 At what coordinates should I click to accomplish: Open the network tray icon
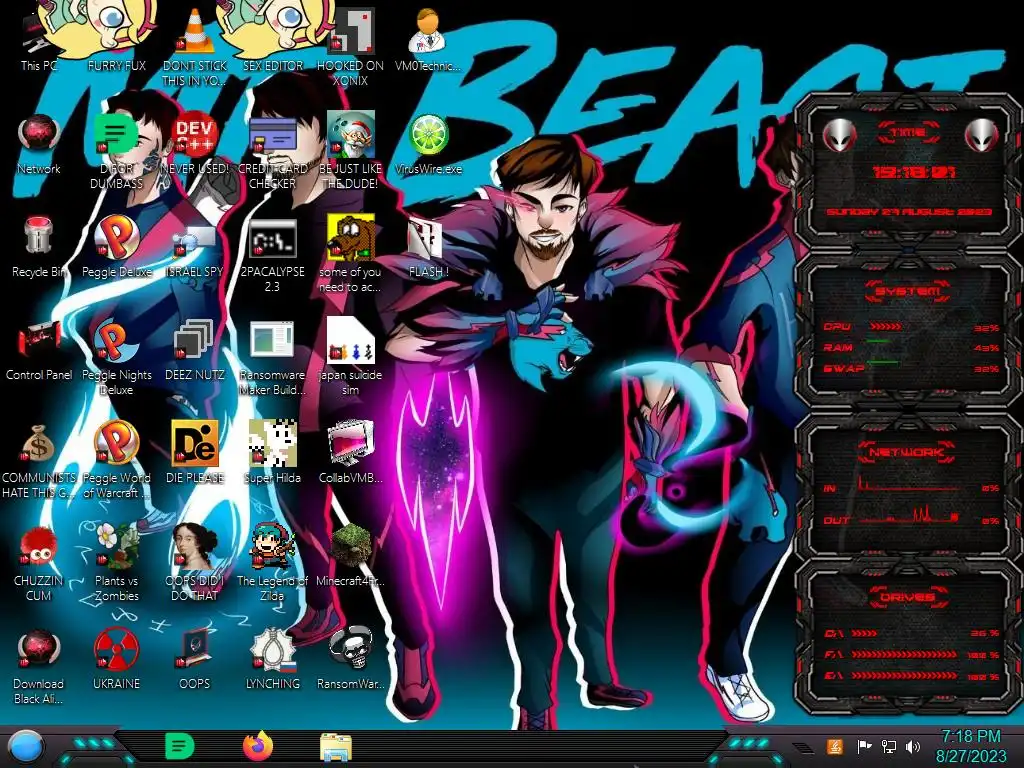(889, 746)
